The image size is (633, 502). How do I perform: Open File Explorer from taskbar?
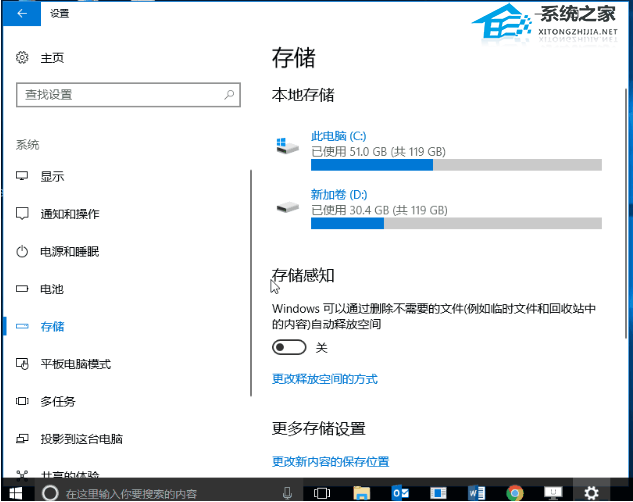(361, 493)
